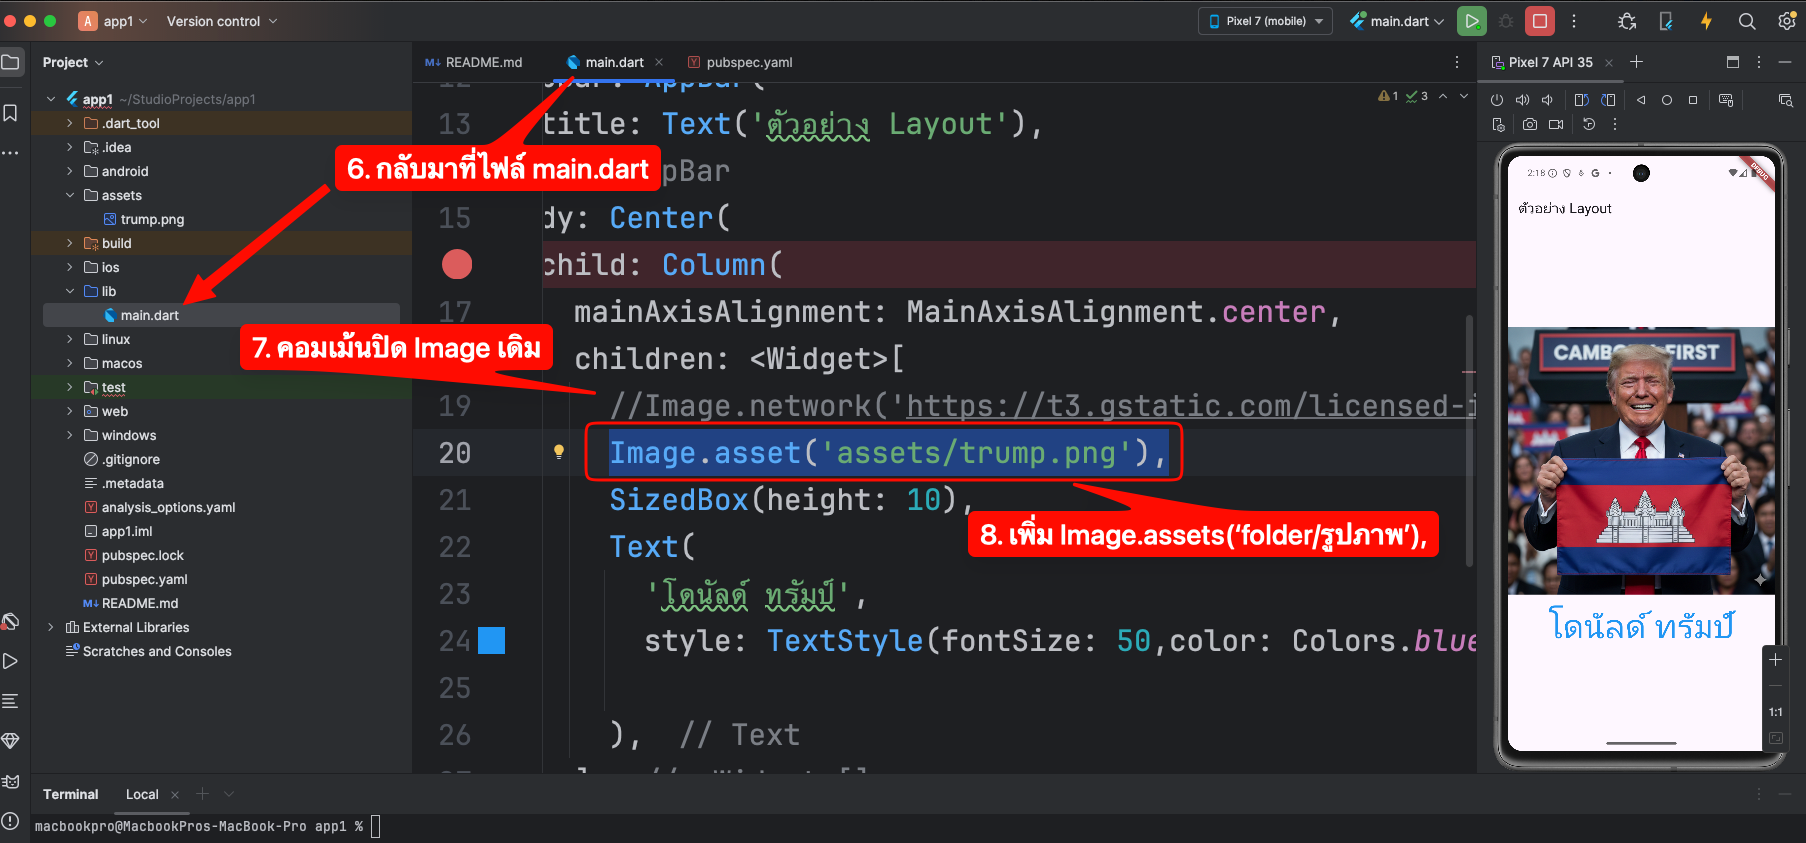The height and width of the screenshot is (843, 1806).
Task: Select trump.png in the project tree
Action: coord(152,220)
